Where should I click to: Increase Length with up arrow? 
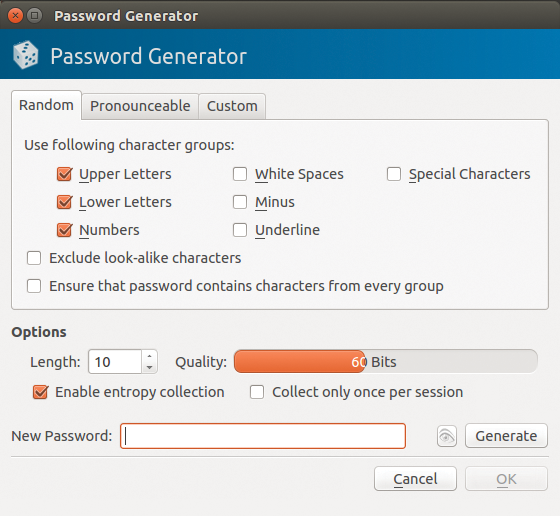(x=150, y=356)
